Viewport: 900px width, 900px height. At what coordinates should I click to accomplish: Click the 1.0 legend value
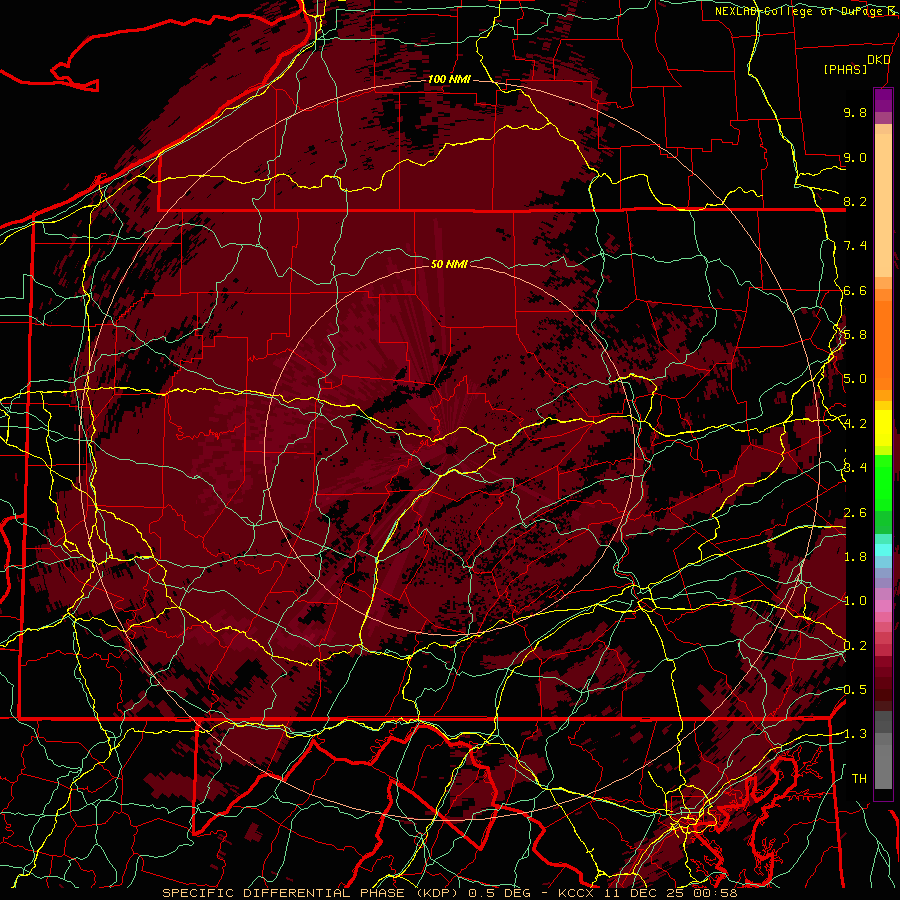(x=855, y=601)
